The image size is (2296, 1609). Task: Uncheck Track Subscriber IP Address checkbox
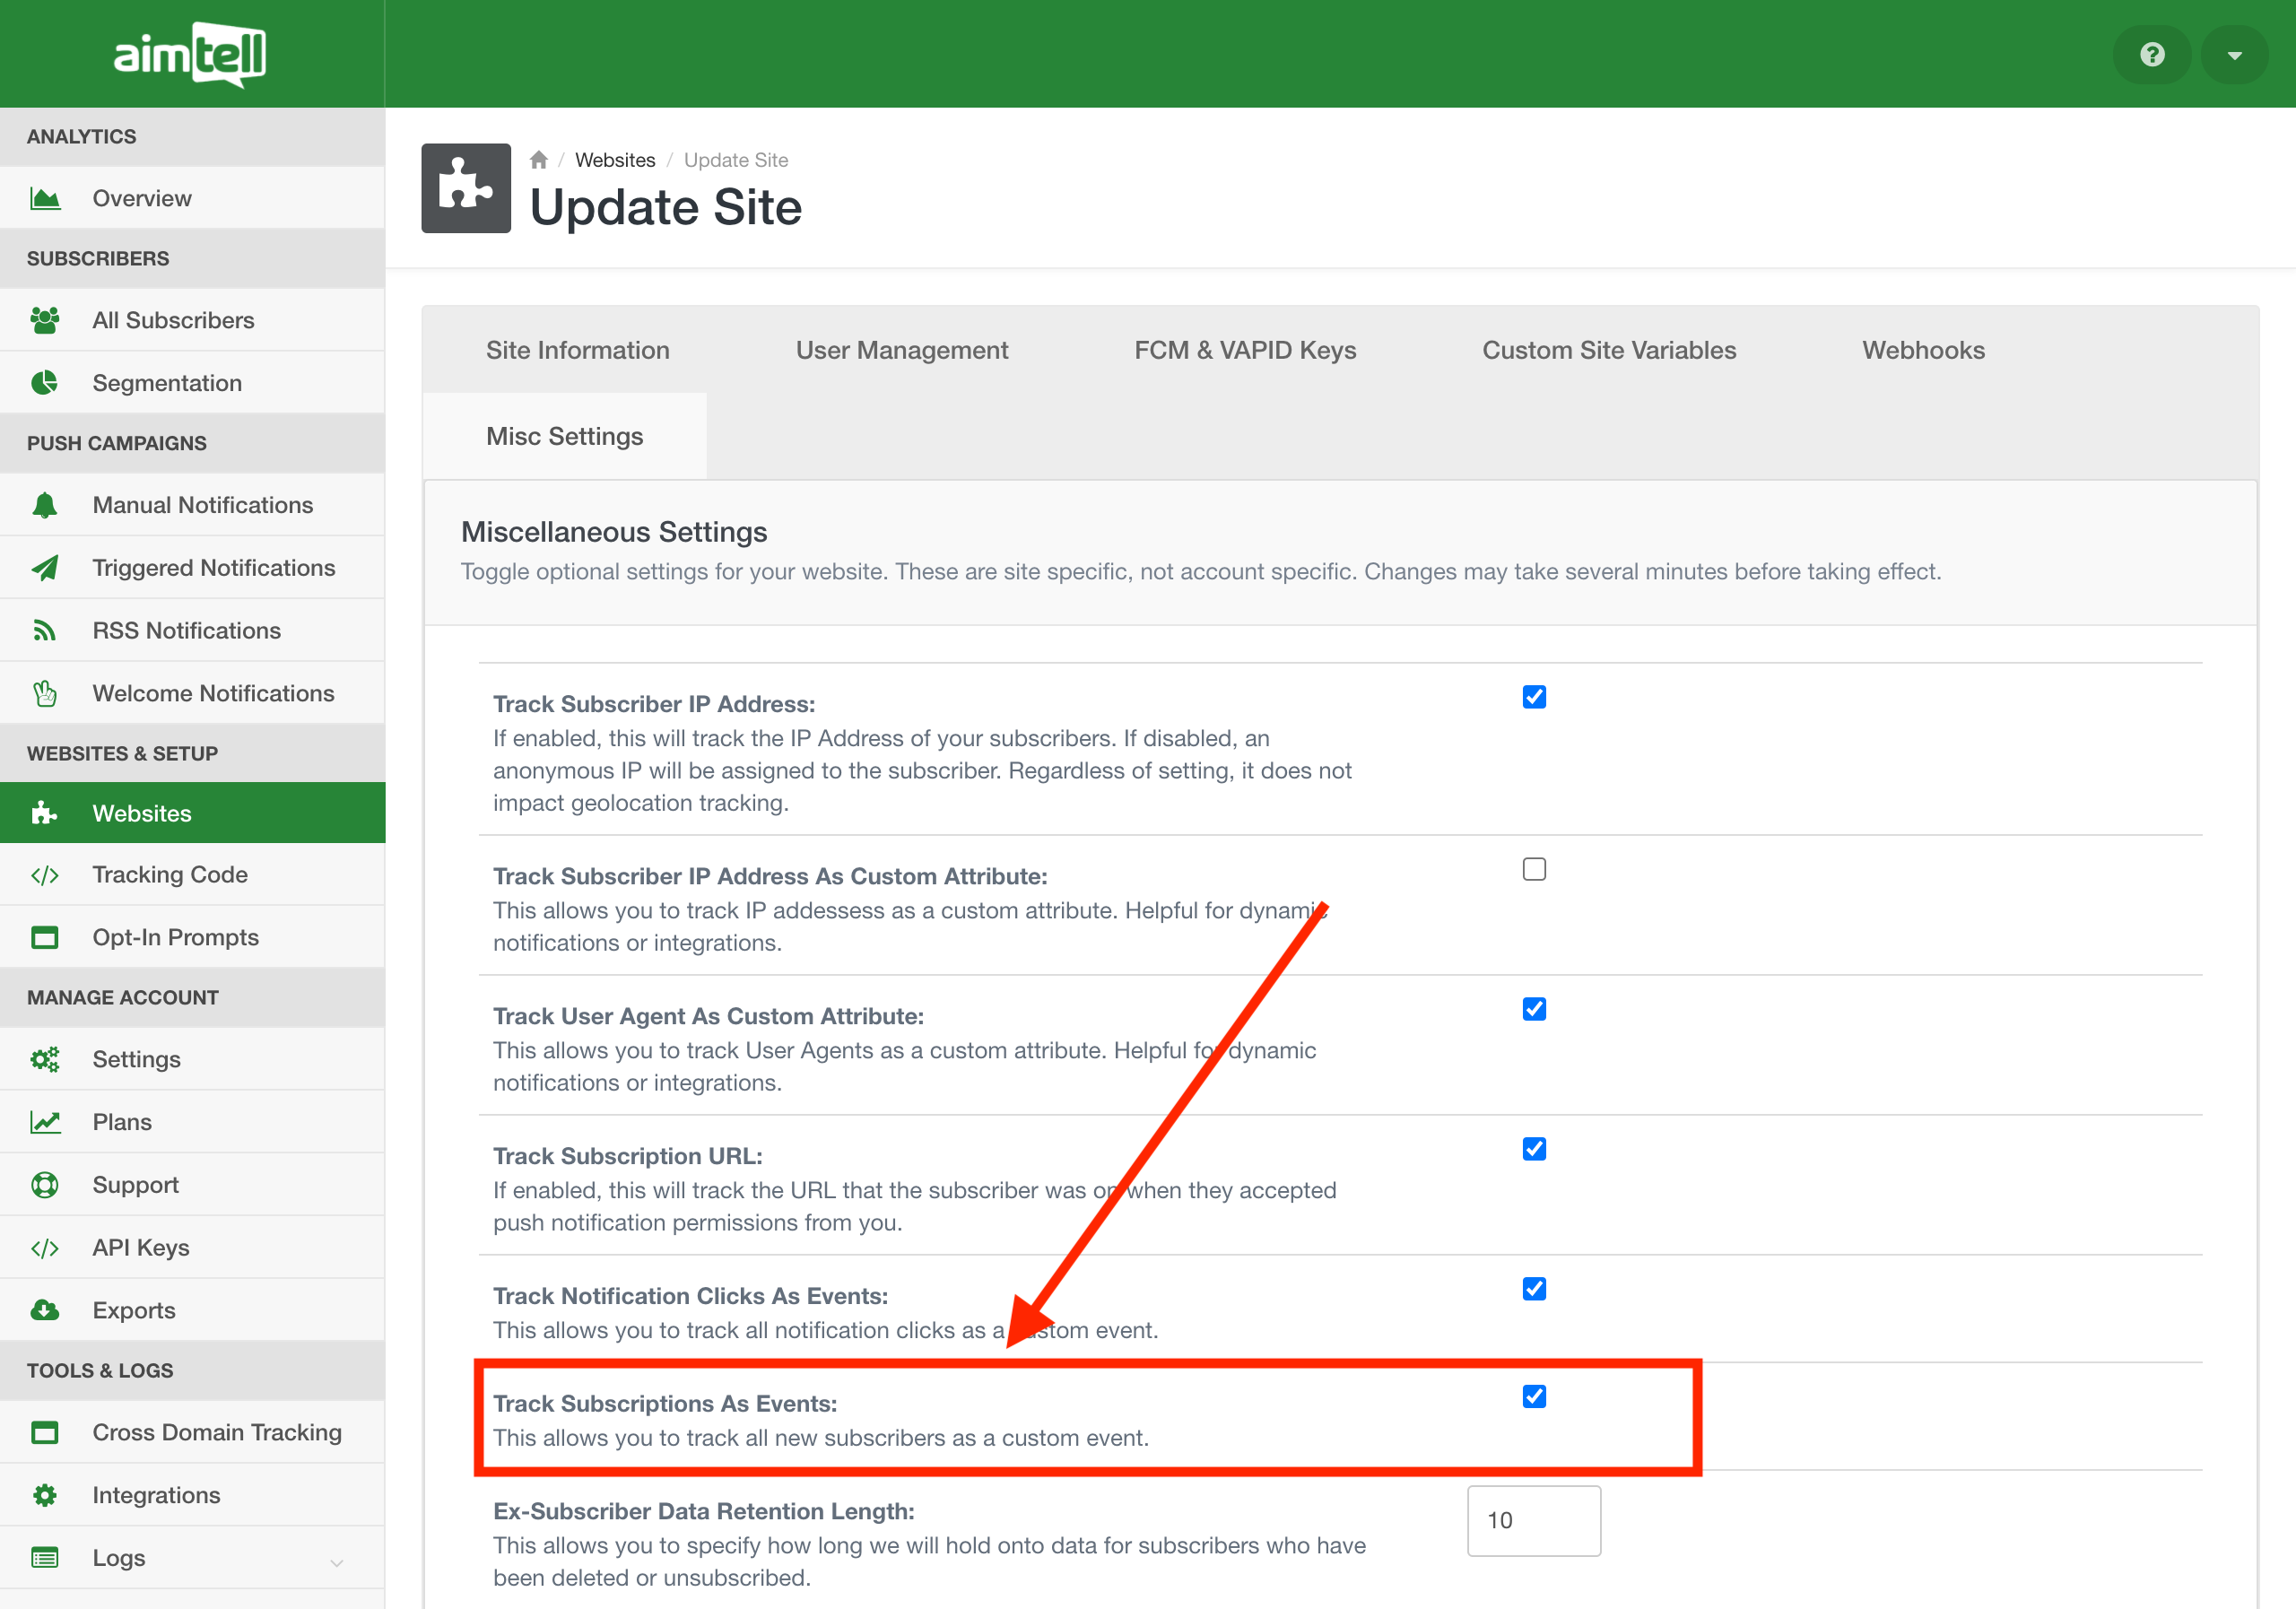coord(1534,697)
